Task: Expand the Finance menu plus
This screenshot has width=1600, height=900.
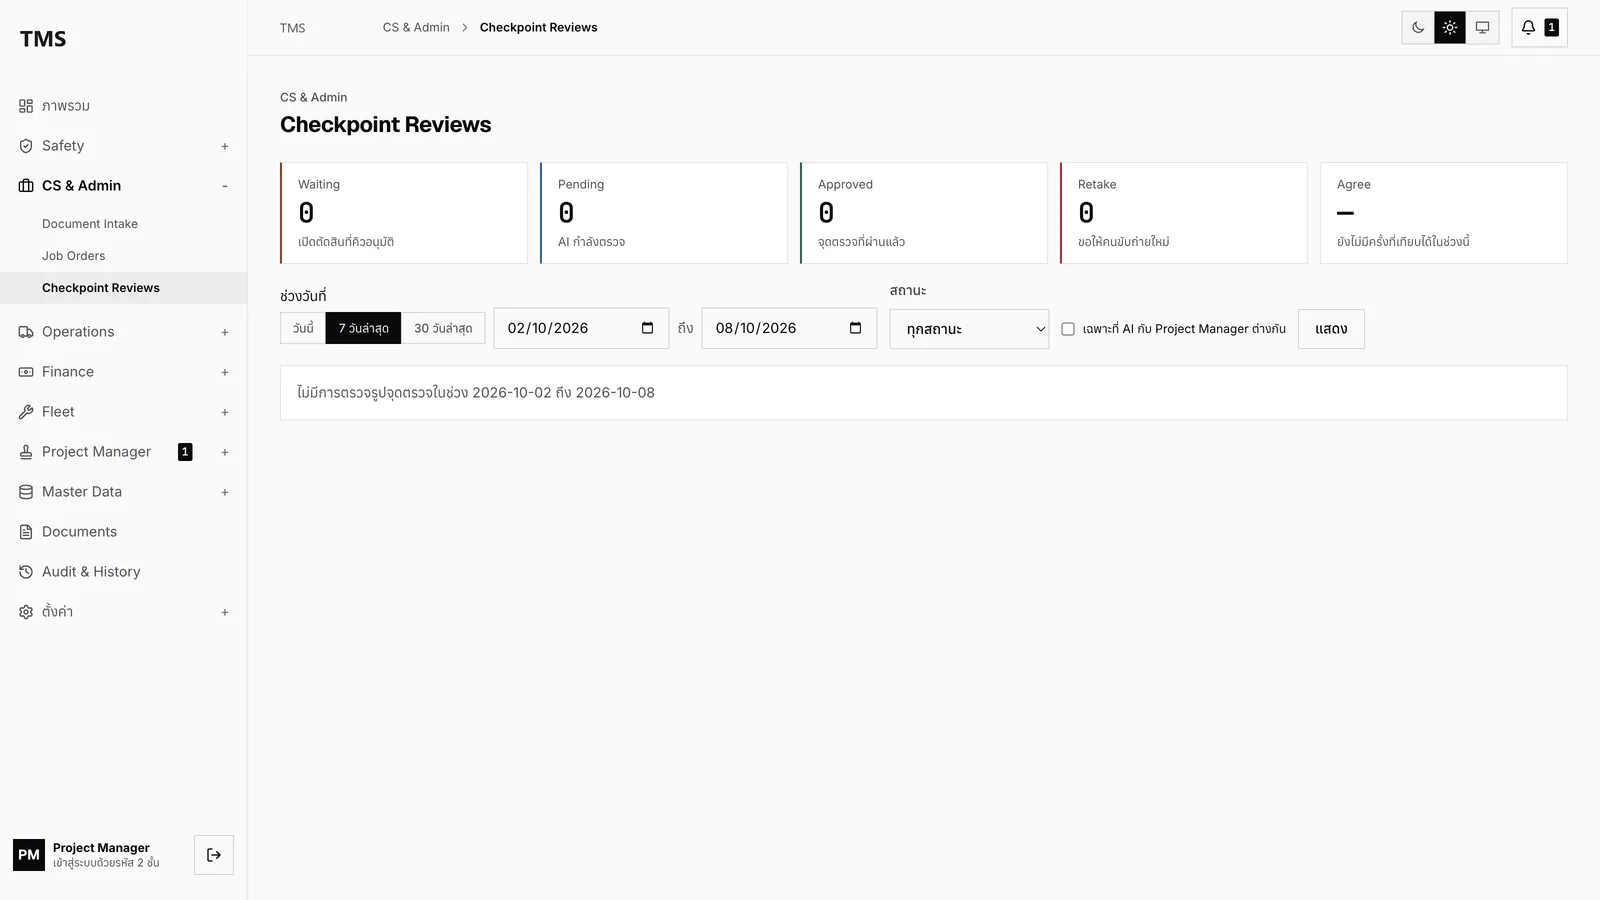Action: click(x=225, y=372)
